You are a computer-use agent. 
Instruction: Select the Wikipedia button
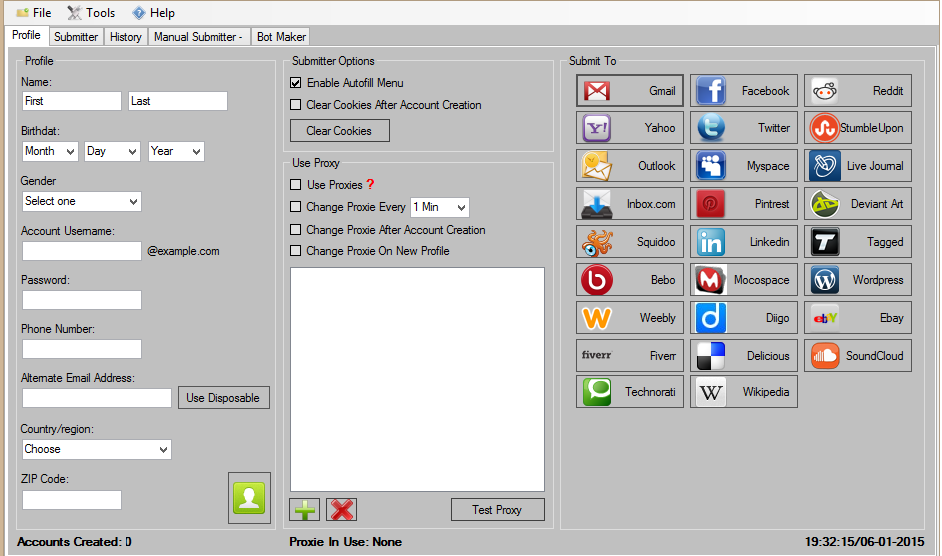(x=744, y=392)
